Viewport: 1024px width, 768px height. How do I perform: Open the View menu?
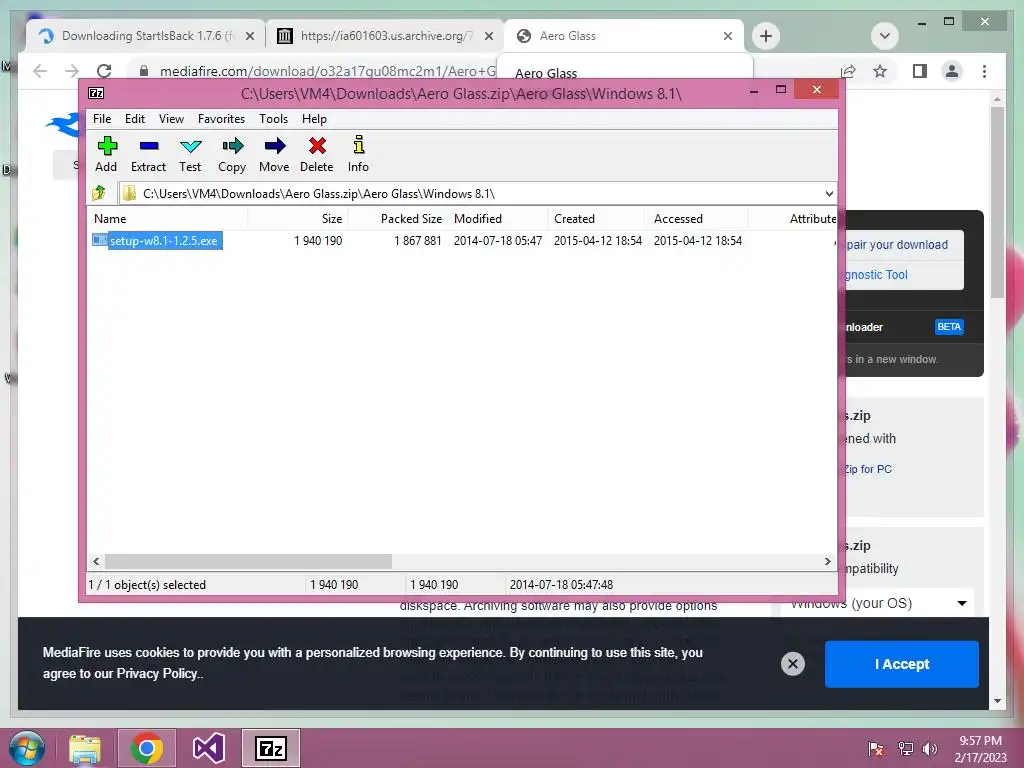pyautogui.click(x=171, y=119)
